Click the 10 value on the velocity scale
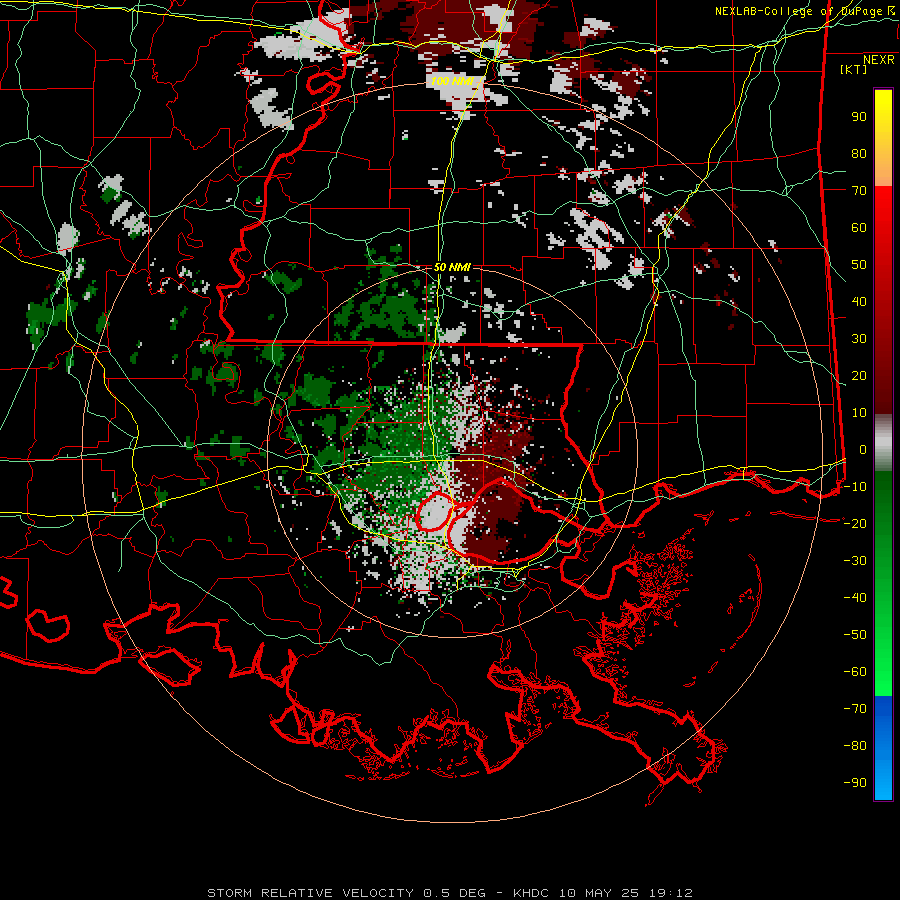Image resolution: width=900 pixels, height=900 pixels. (x=859, y=413)
